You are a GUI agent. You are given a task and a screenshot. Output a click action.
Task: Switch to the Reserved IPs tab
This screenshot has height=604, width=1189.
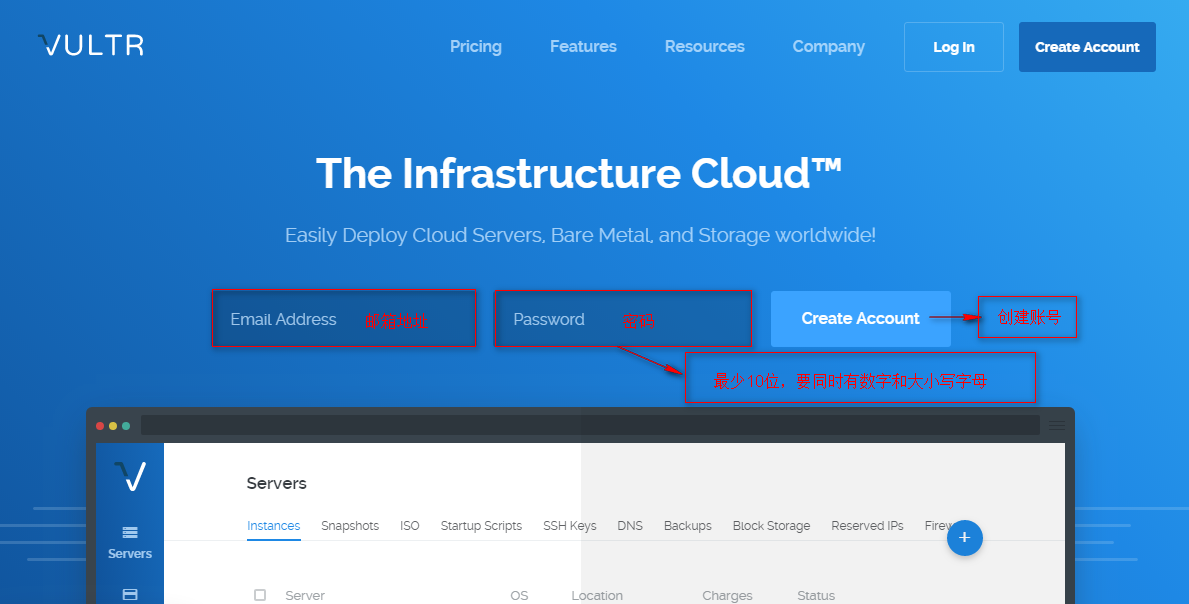(867, 526)
